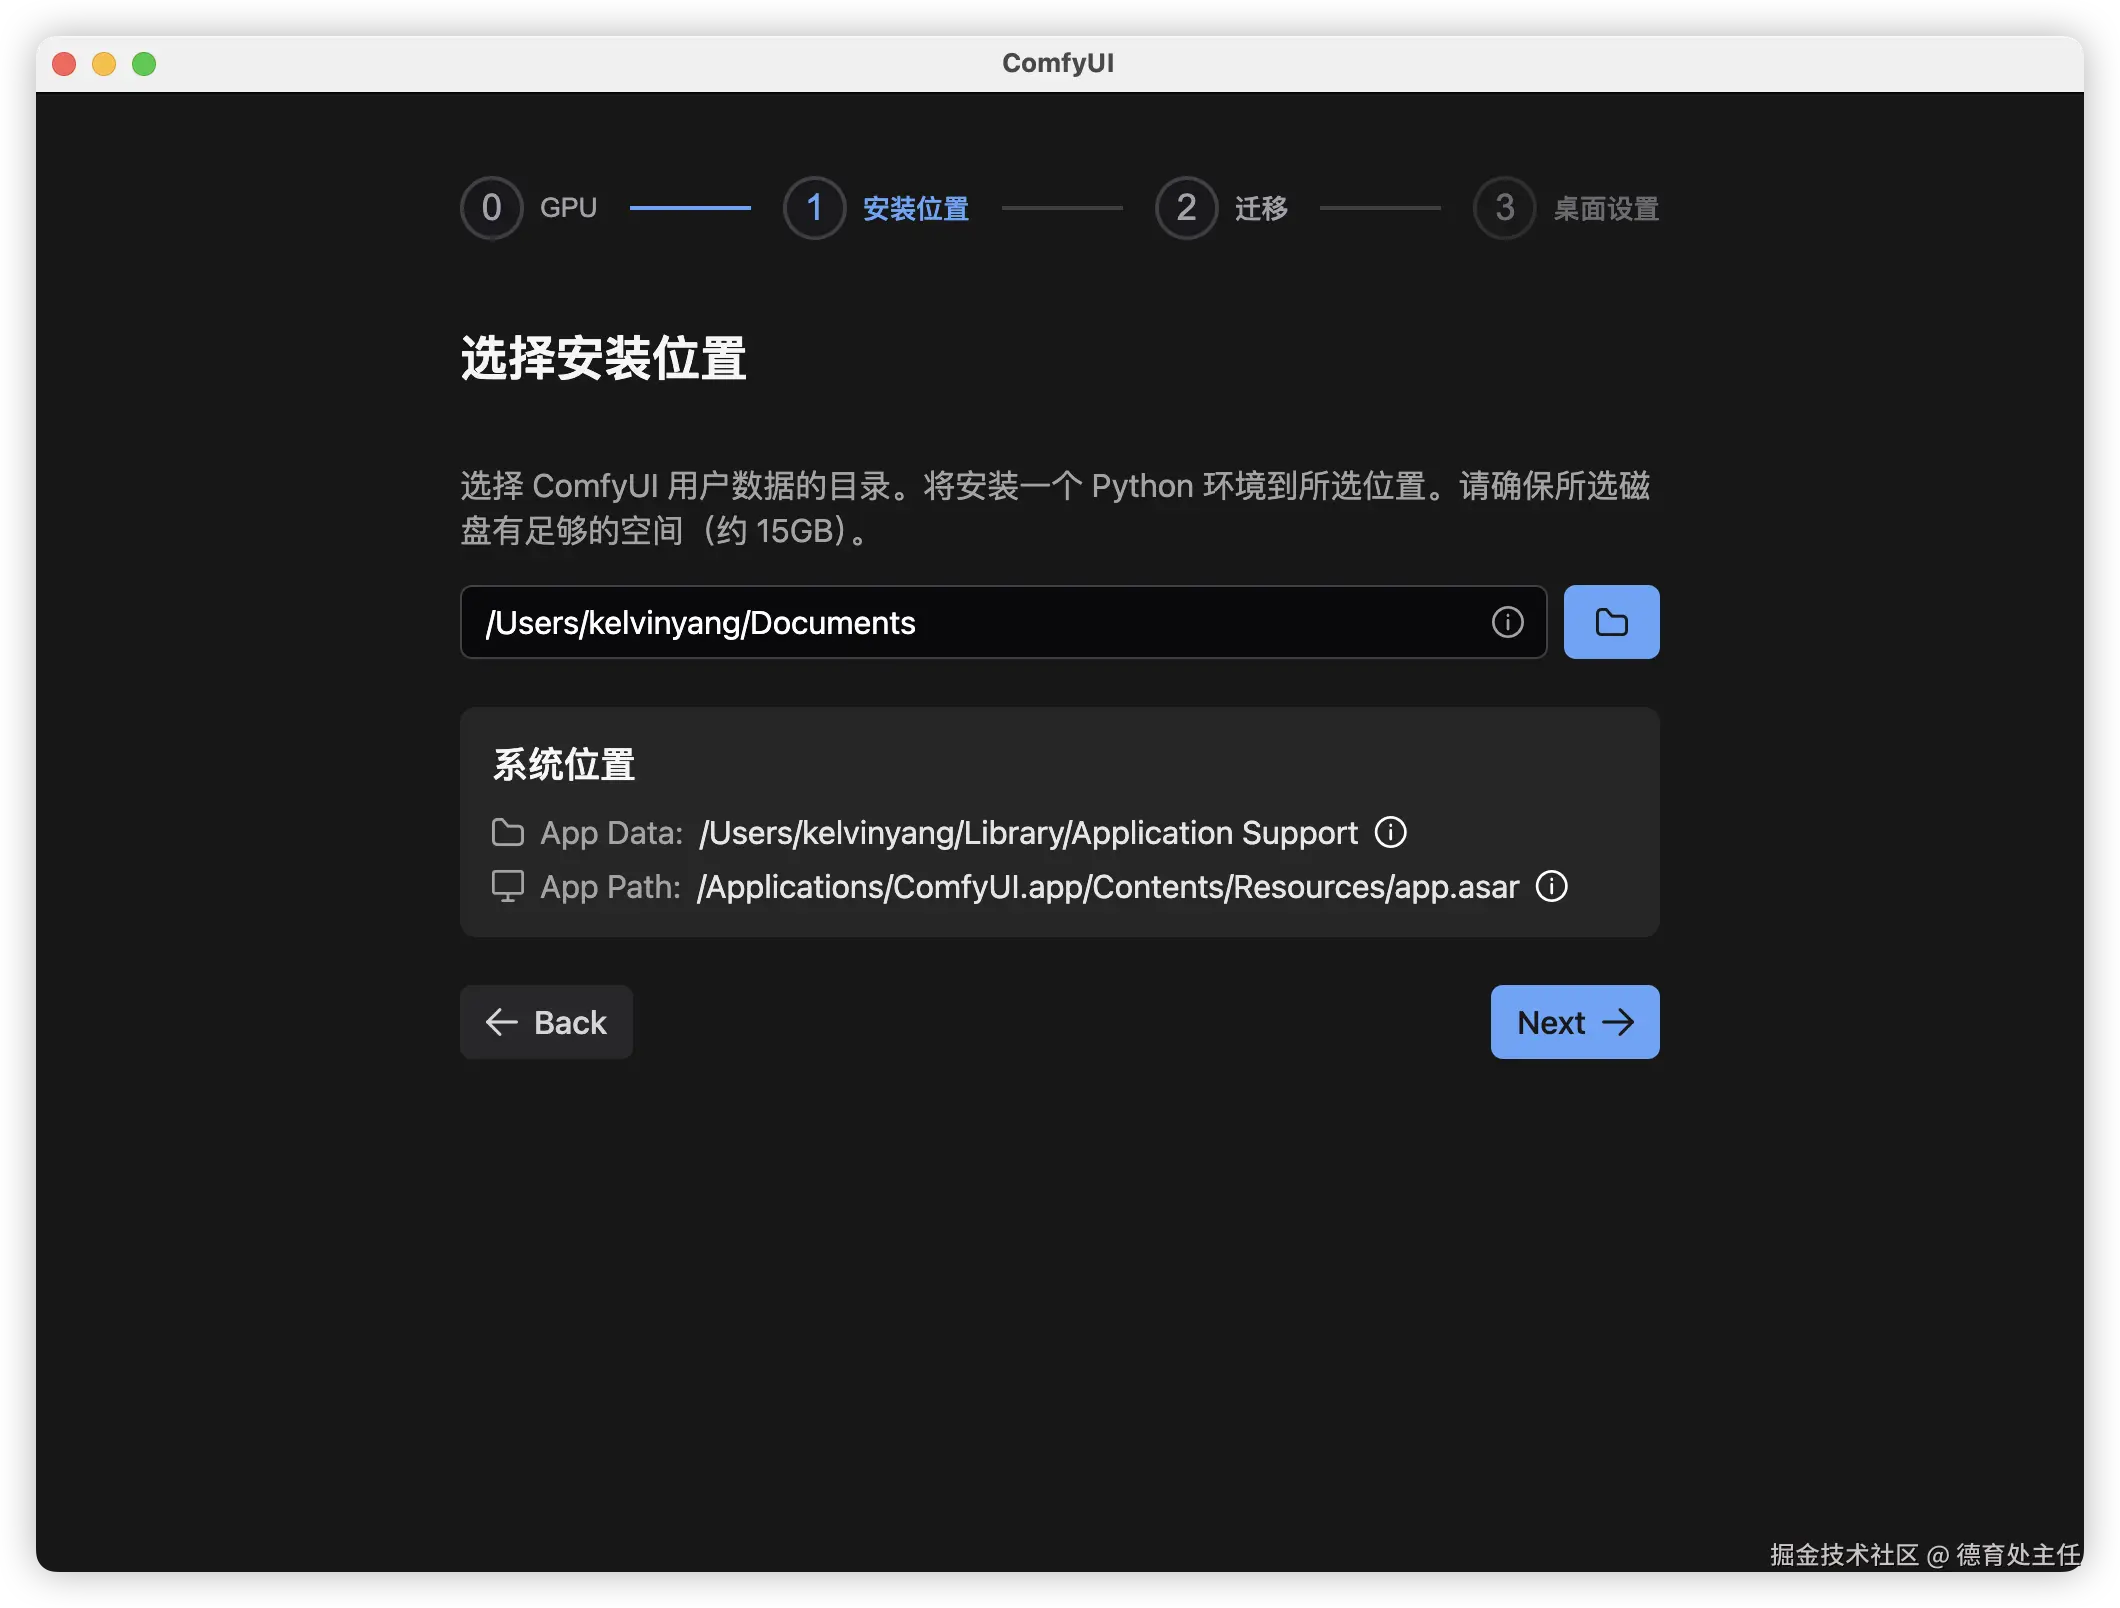This screenshot has width=2120, height=1608.
Task: Click the monitor icon beside App Path
Action: [508, 886]
